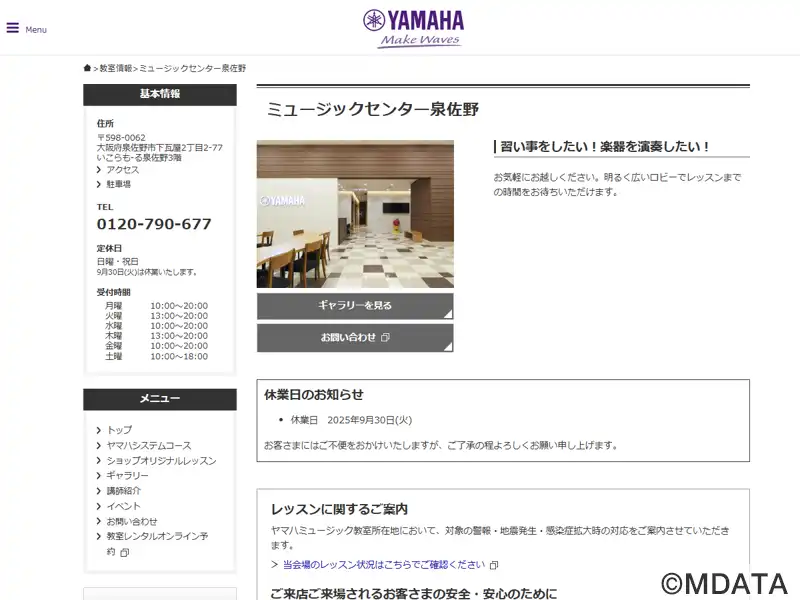The width and height of the screenshot is (800, 600).
Task: Click the 基本情報 sidebar header
Action: [160, 94]
